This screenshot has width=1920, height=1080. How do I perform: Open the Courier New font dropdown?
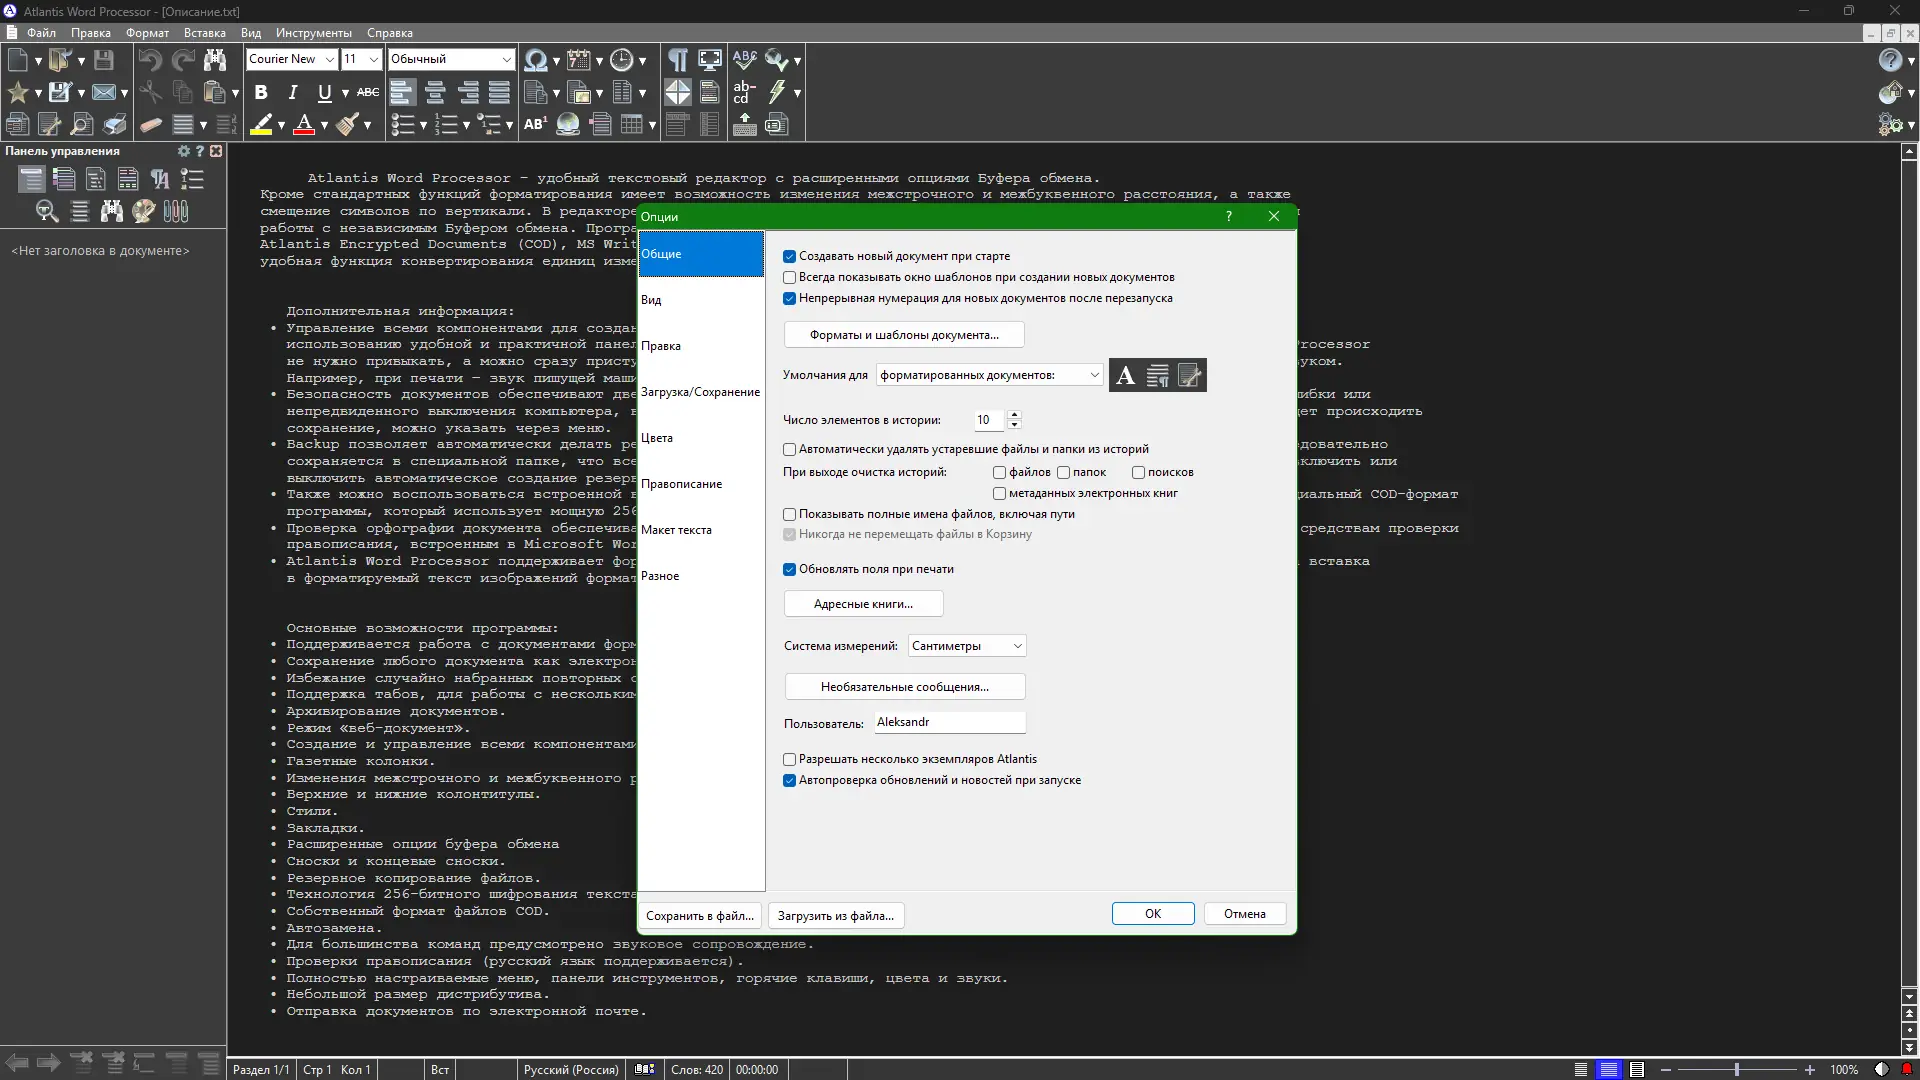point(329,60)
